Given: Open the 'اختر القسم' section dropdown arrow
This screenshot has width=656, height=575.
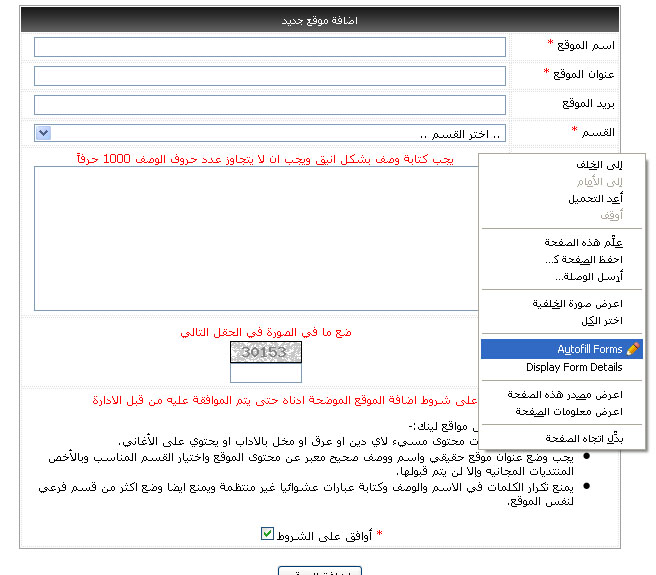Looking at the screenshot, I should pos(44,133).
